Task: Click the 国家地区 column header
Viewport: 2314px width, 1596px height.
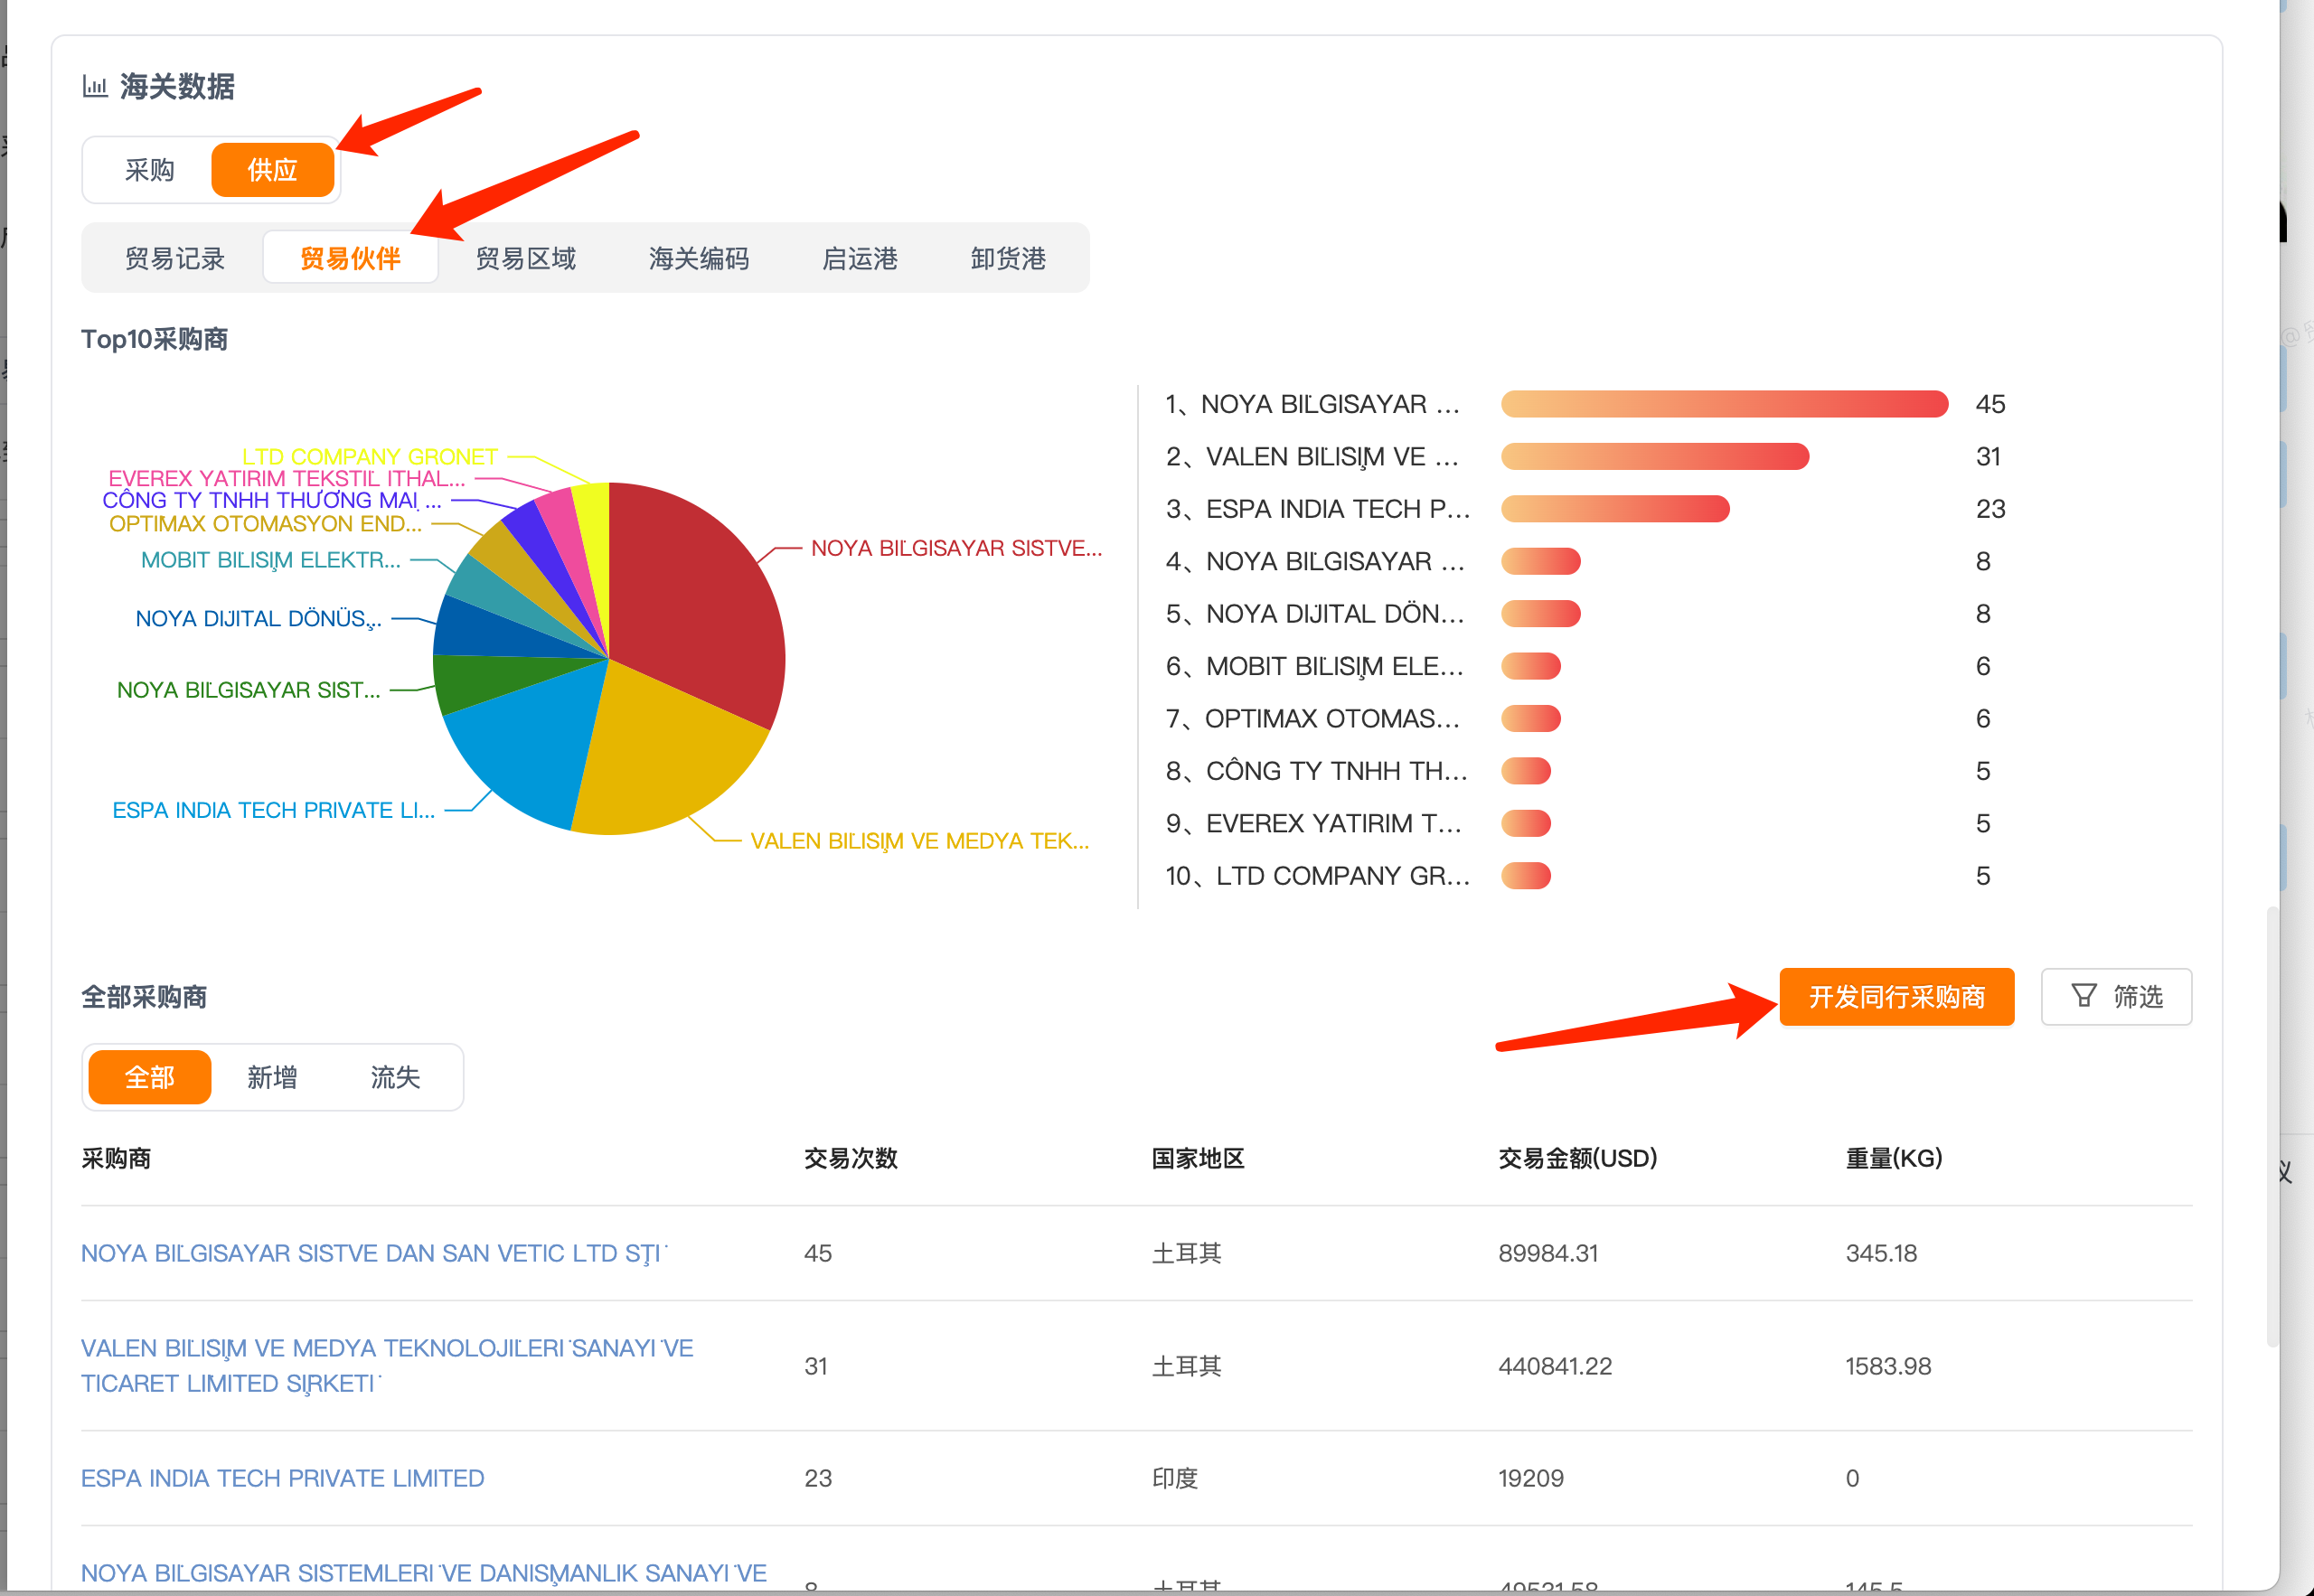Action: (x=1198, y=1158)
